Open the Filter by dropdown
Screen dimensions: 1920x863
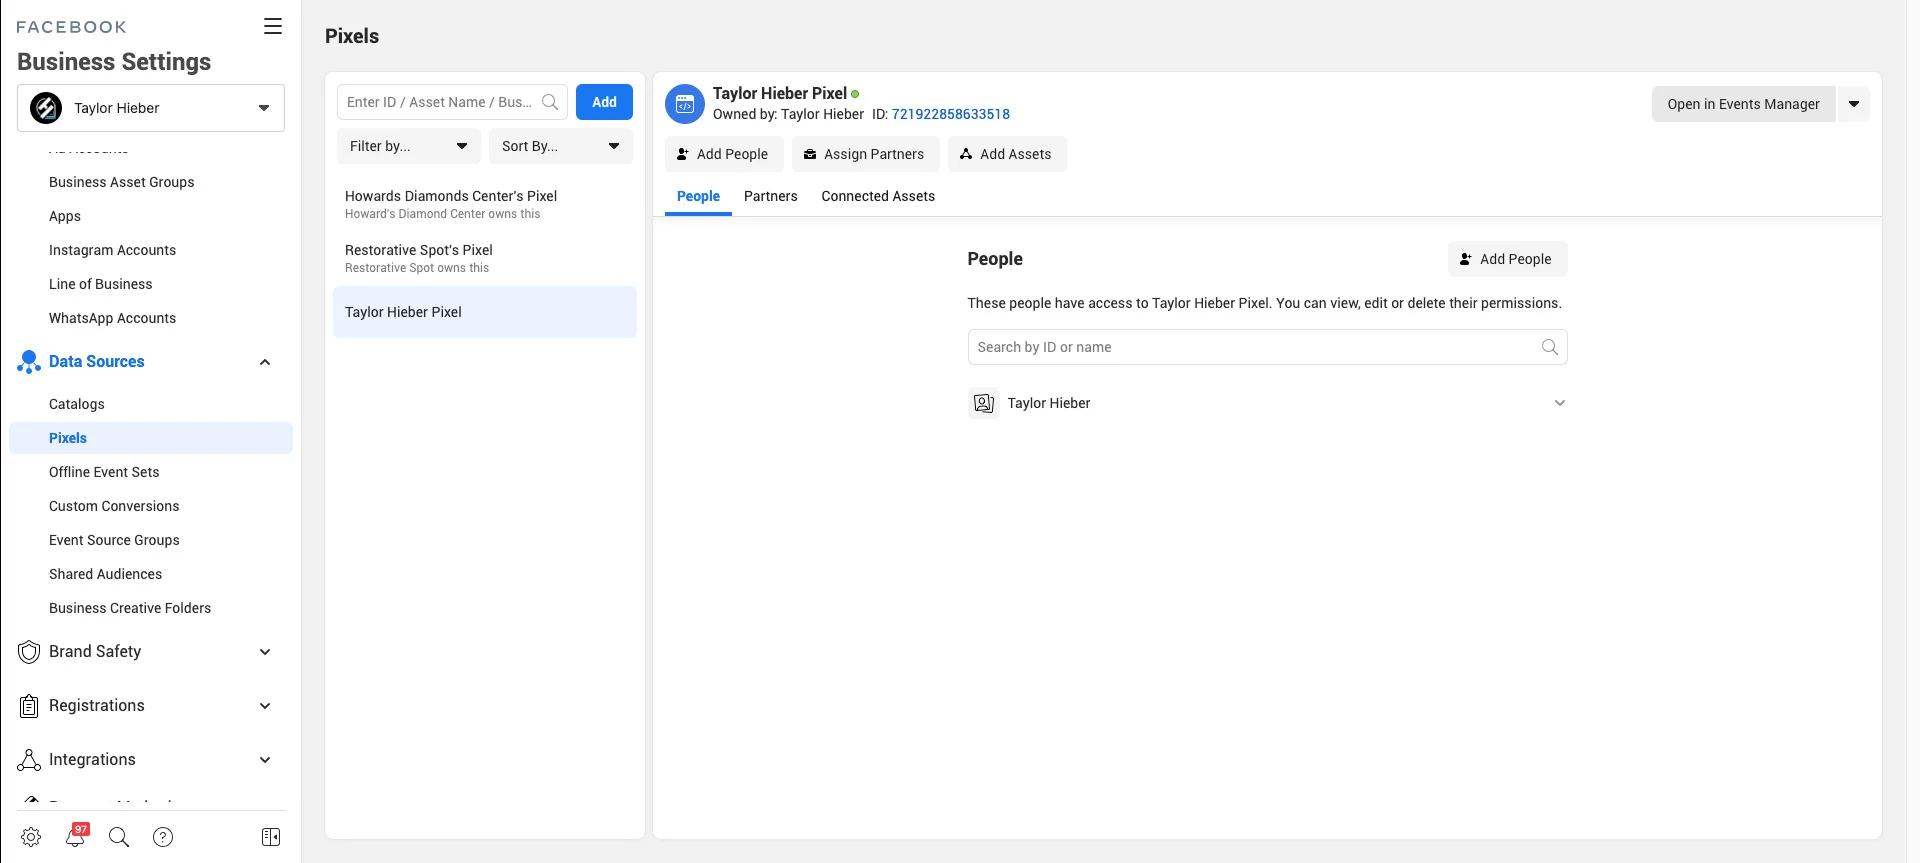pyautogui.click(x=408, y=146)
